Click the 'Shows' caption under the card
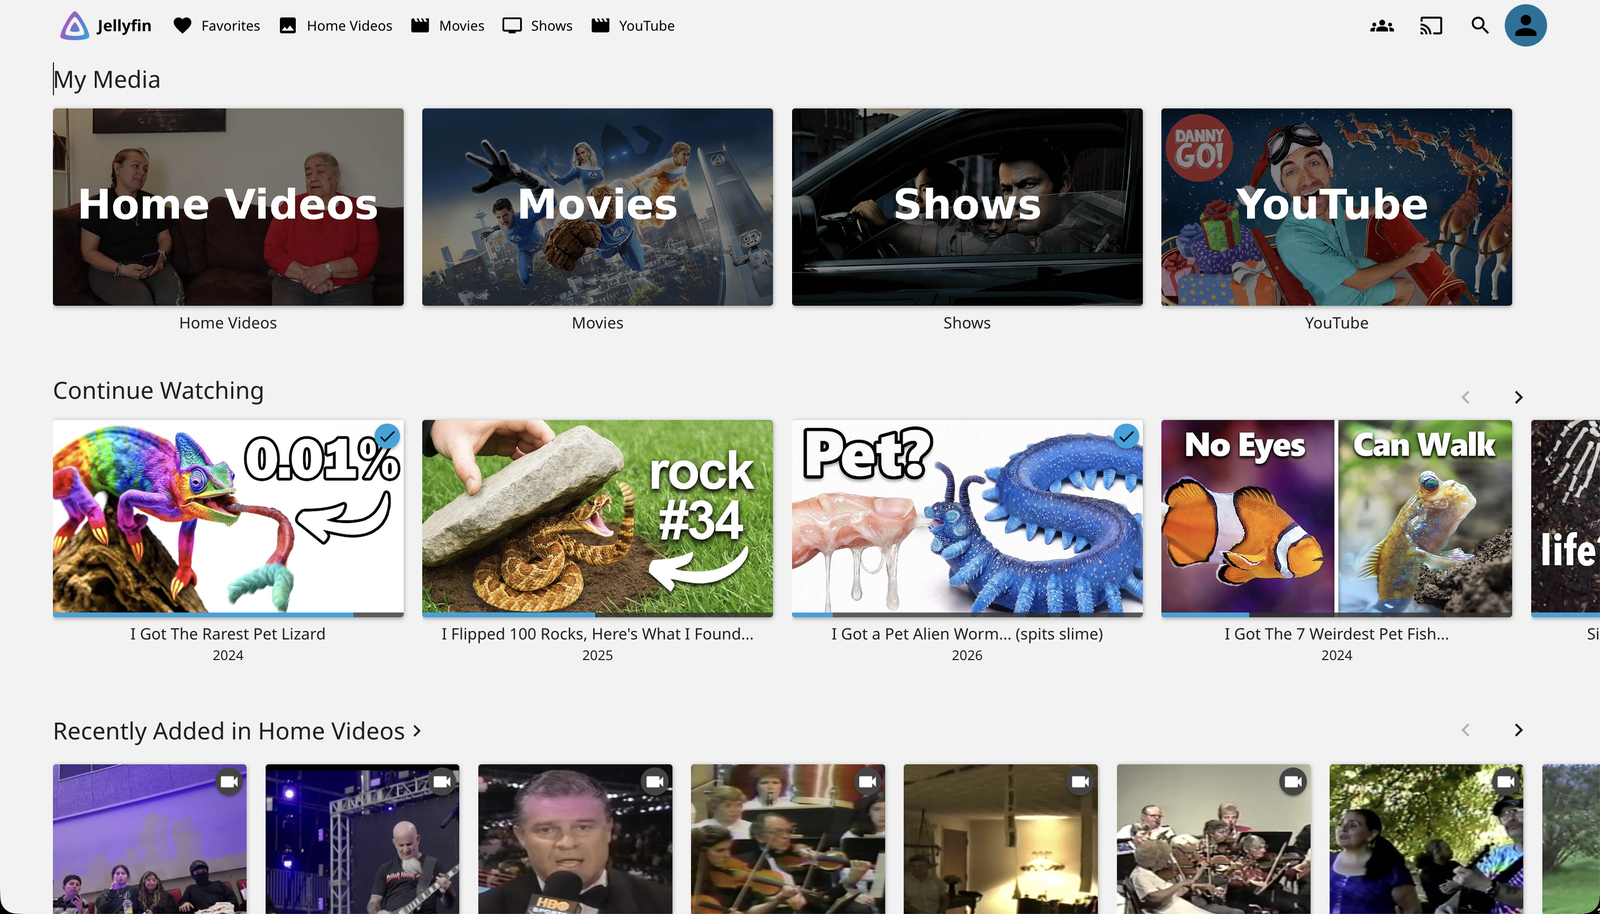The image size is (1600, 914). coord(967,323)
